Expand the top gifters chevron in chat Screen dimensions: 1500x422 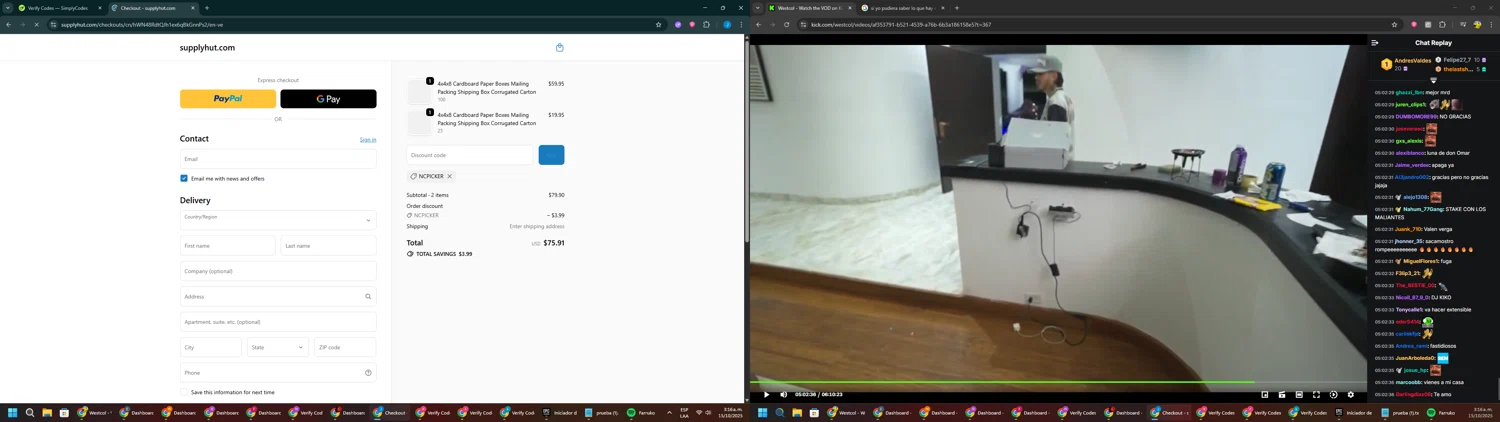[x=1433, y=81]
